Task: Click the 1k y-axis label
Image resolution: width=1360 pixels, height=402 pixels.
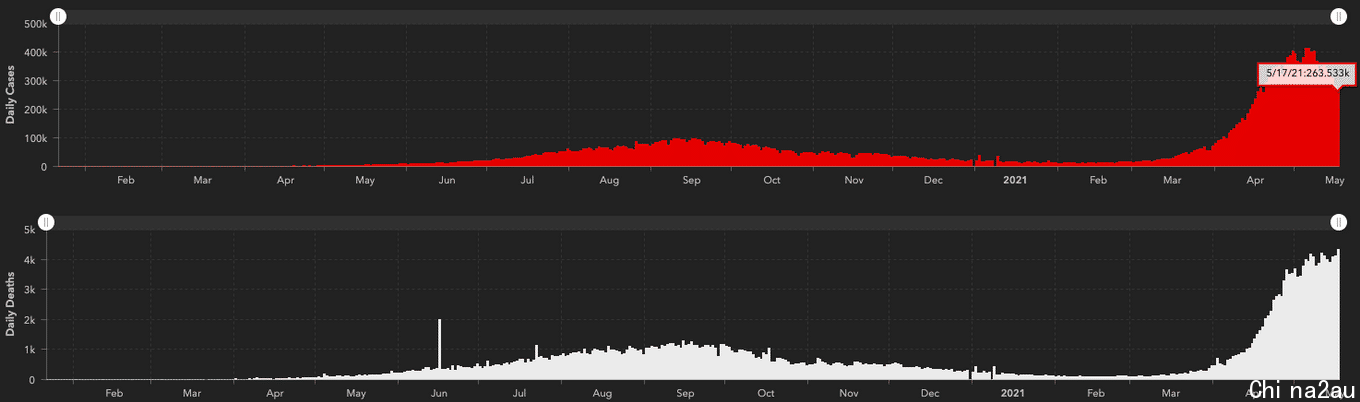Action: coord(31,350)
